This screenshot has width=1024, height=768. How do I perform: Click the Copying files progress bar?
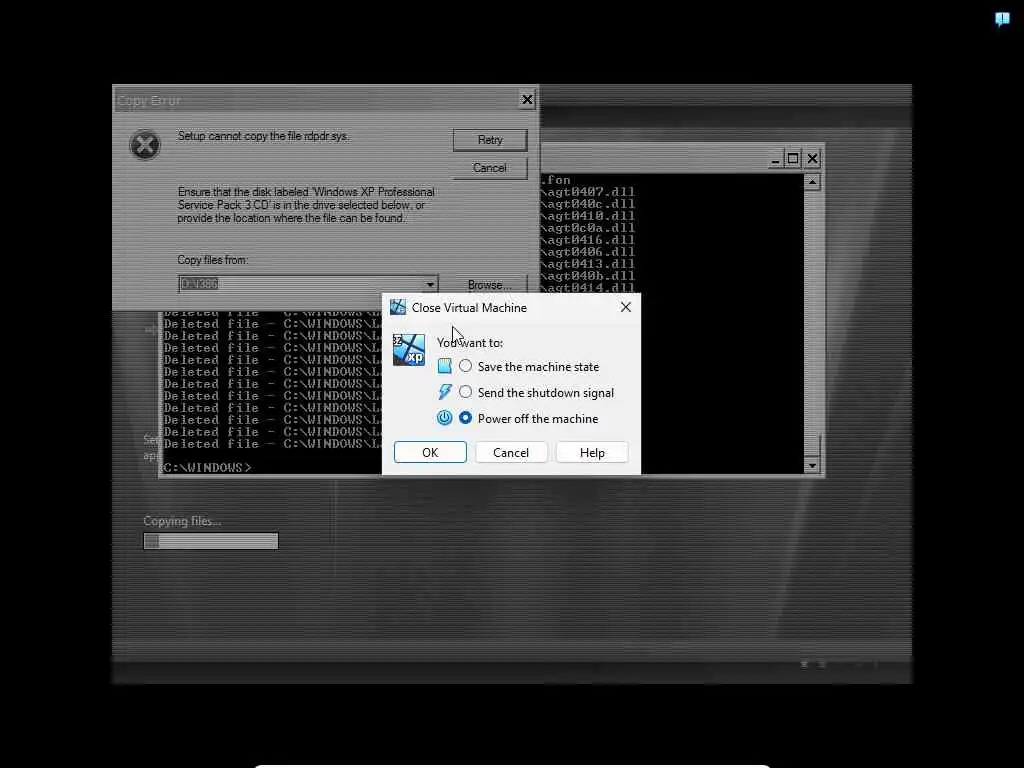(211, 541)
